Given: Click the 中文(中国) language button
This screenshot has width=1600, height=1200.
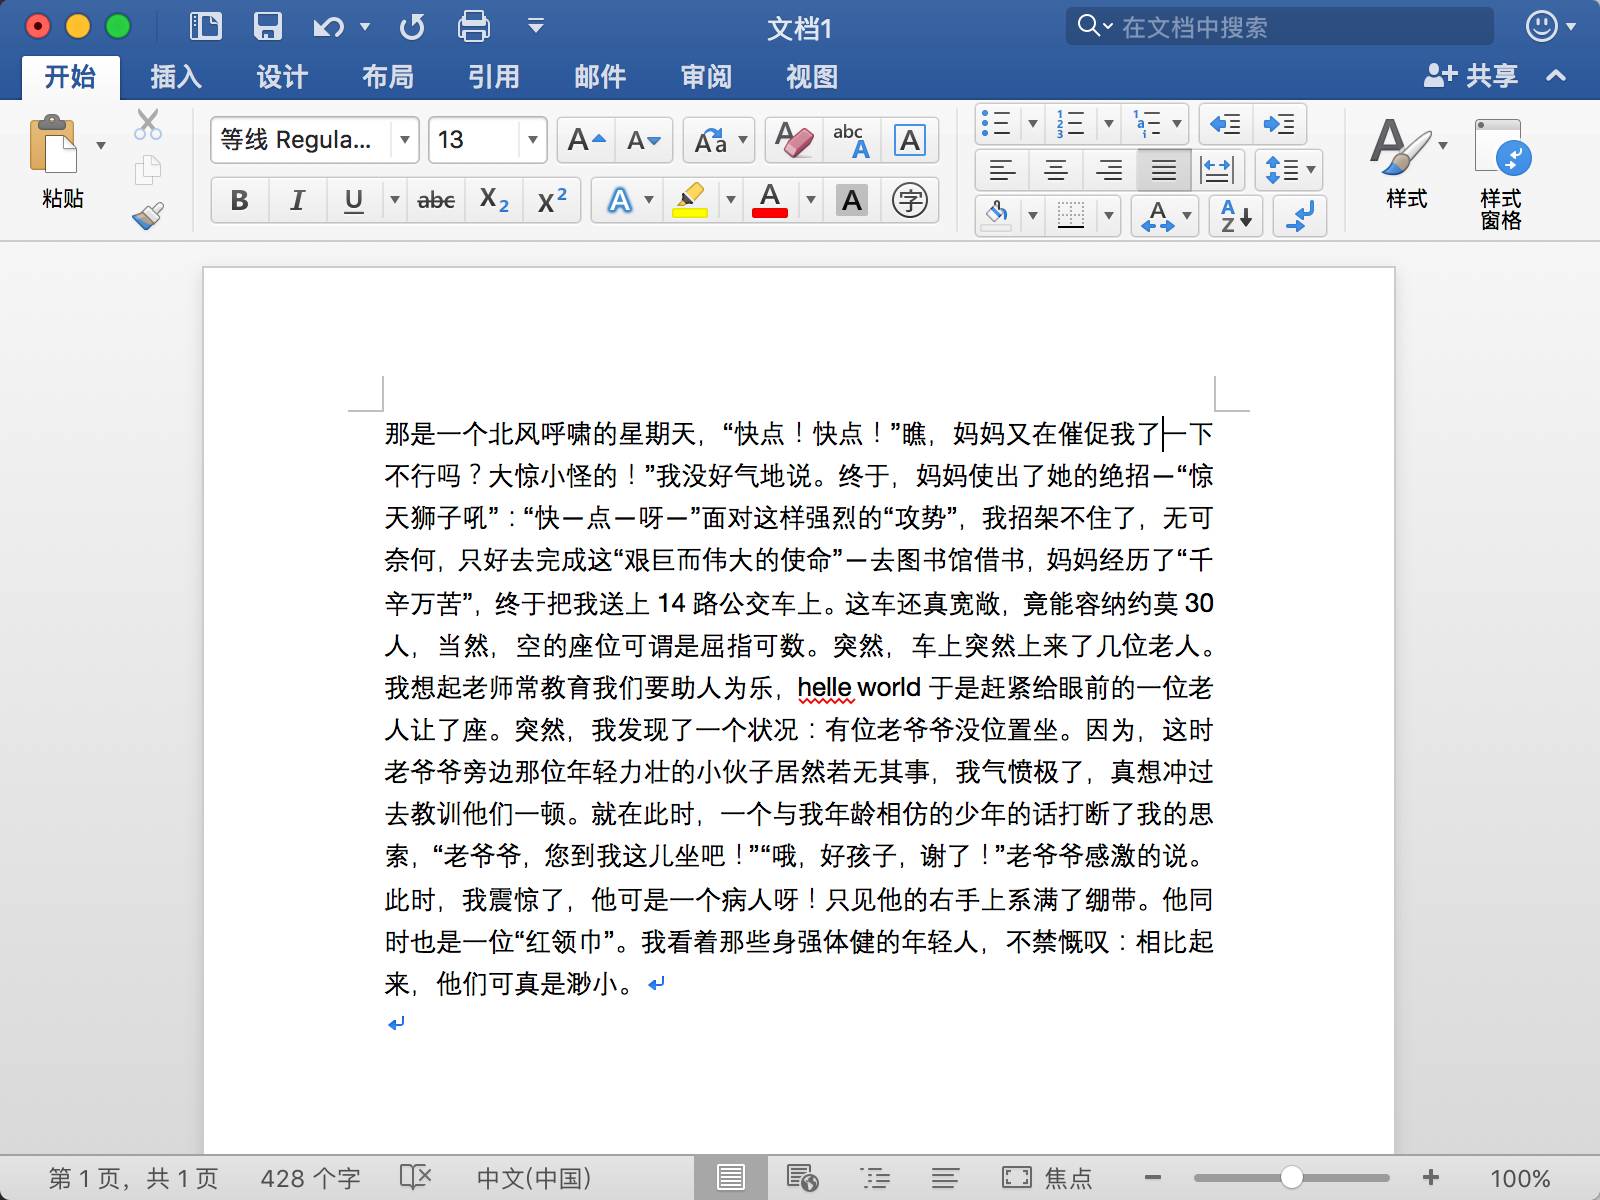Looking at the screenshot, I should pos(533,1178).
